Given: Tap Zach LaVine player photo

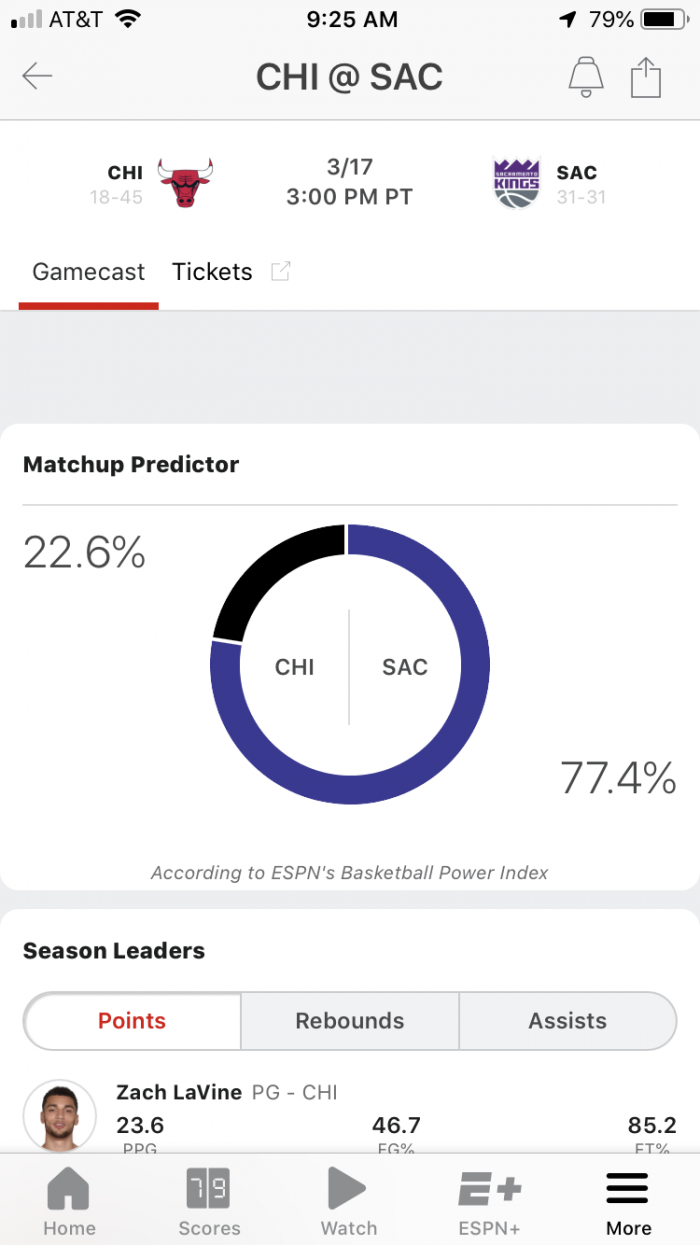Looking at the screenshot, I should pyautogui.click(x=60, y=1115).
